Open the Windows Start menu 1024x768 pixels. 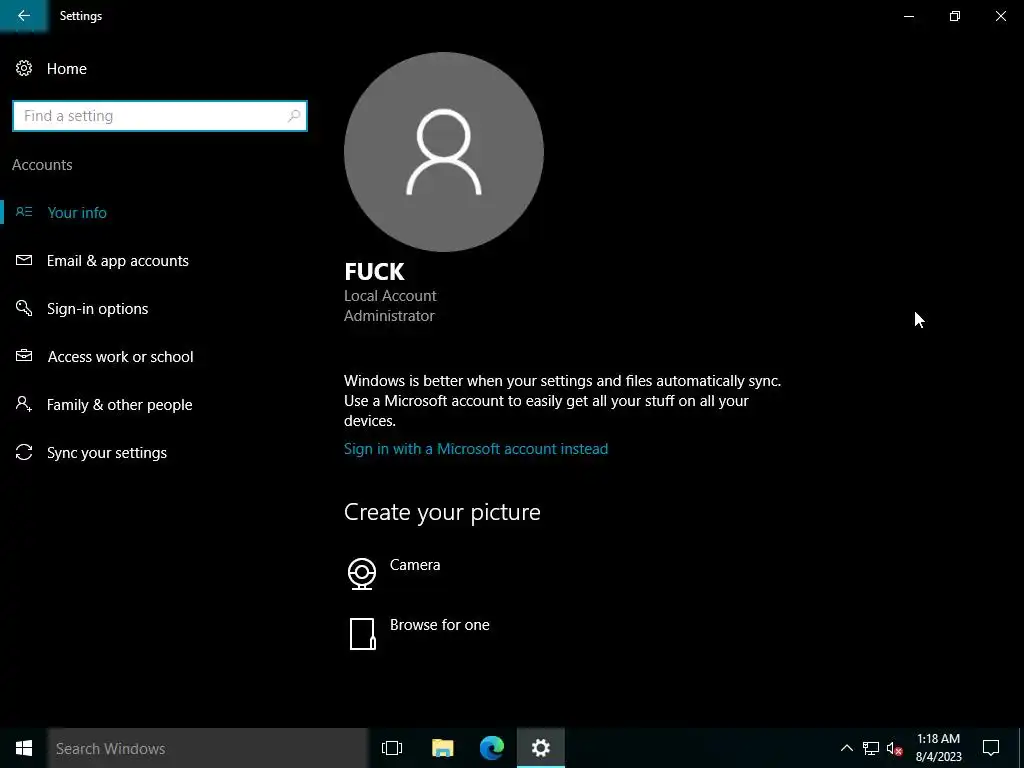pyautogui.click(x=24, y=748)
